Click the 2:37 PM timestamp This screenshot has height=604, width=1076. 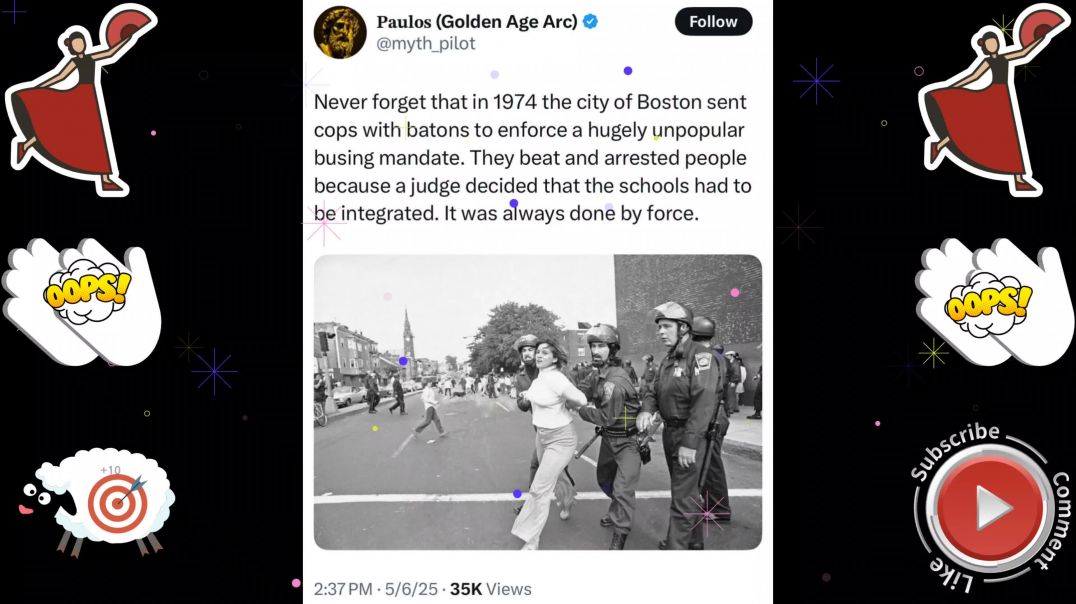[x=343, y=589]
